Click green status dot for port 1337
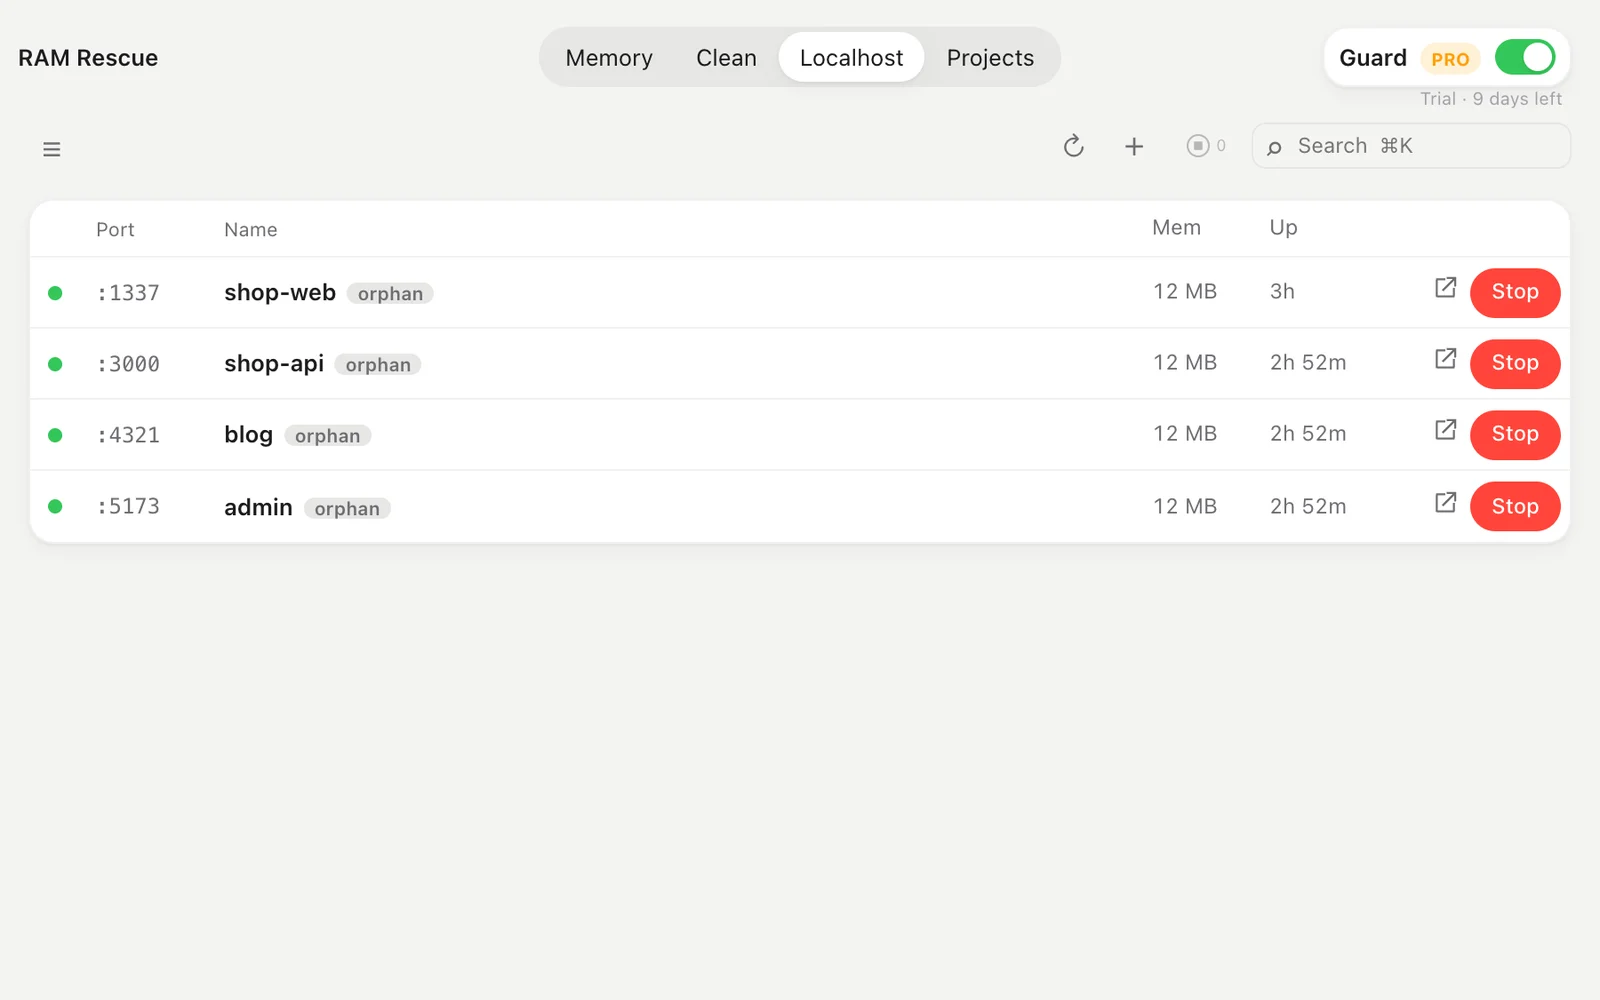Viewport: 1600px width, 1000px height. pyautogui.click(x=55, y=293)
